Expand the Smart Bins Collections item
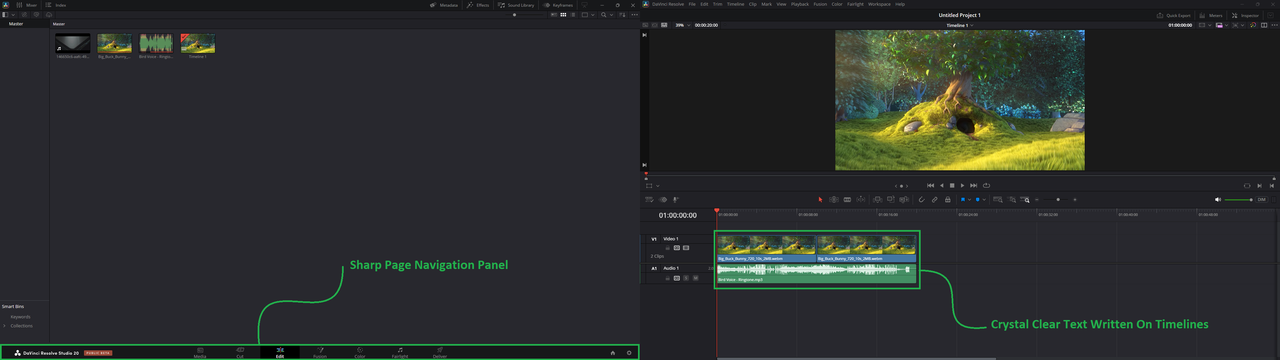The width and height of the screenshot is (1280, 360). click(4, 326)
